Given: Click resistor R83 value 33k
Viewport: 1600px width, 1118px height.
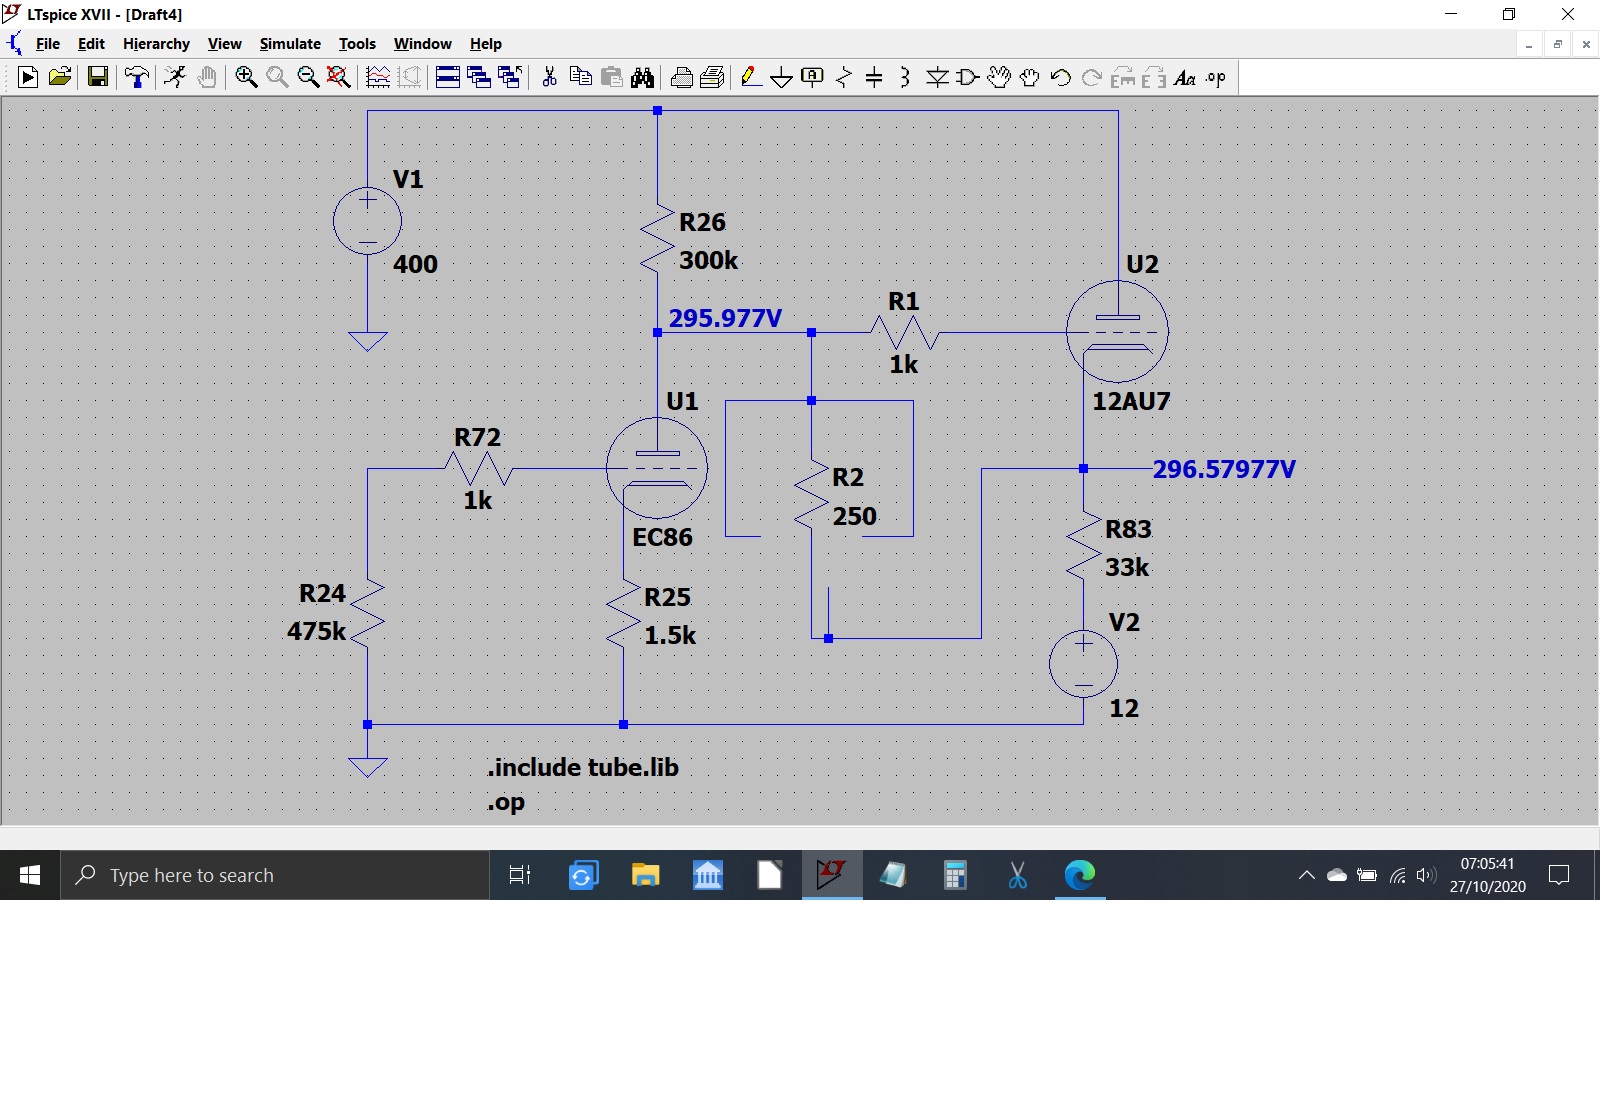Looking at the screenshot, I should [x=1127, y=567].
